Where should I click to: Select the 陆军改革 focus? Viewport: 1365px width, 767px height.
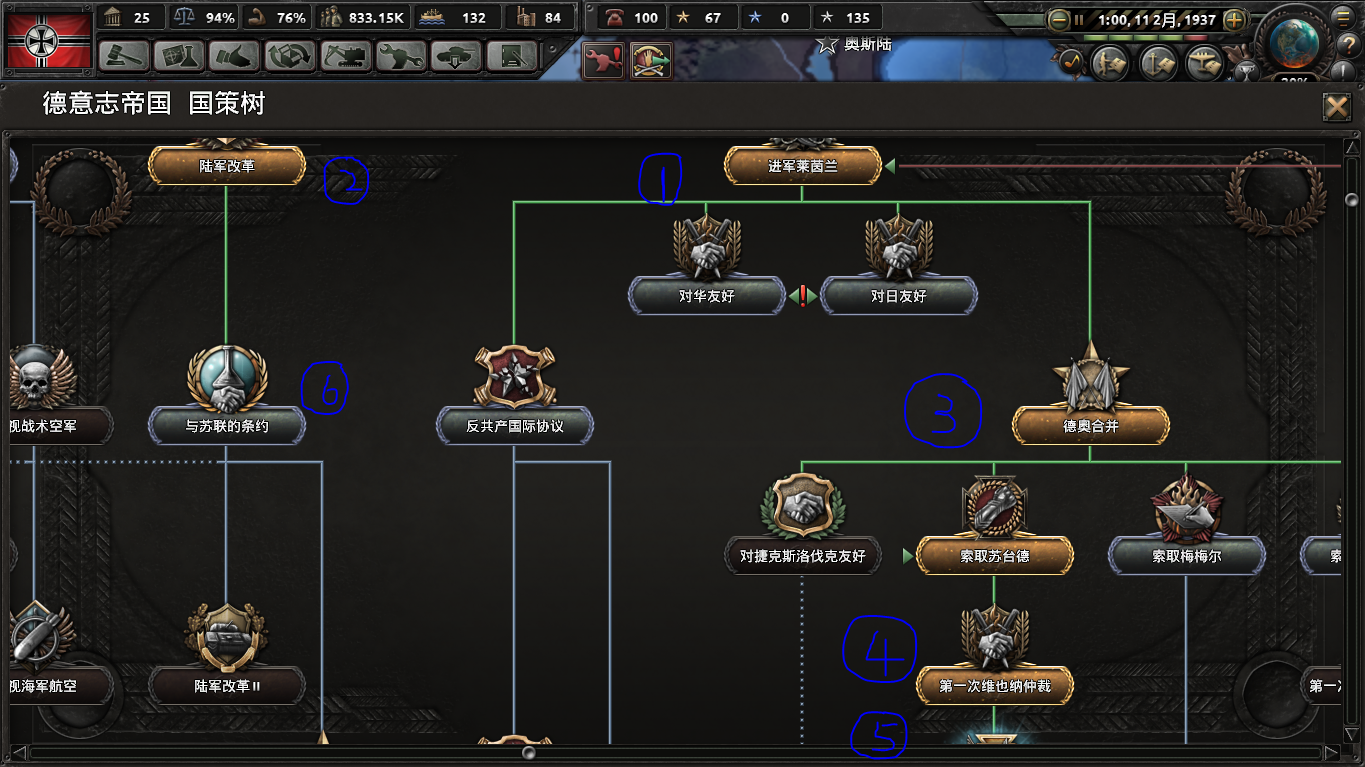pyautogui.click(x=227, y=166)
